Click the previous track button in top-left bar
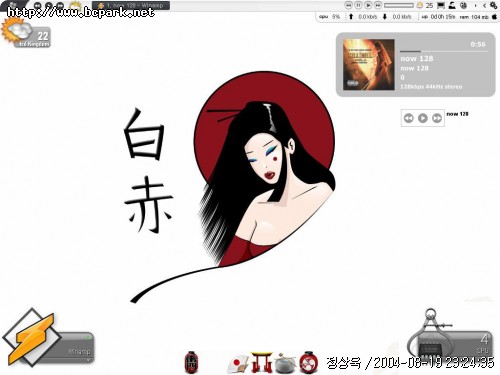This screenshot has width=500, height=375. (x=38, y=5)
